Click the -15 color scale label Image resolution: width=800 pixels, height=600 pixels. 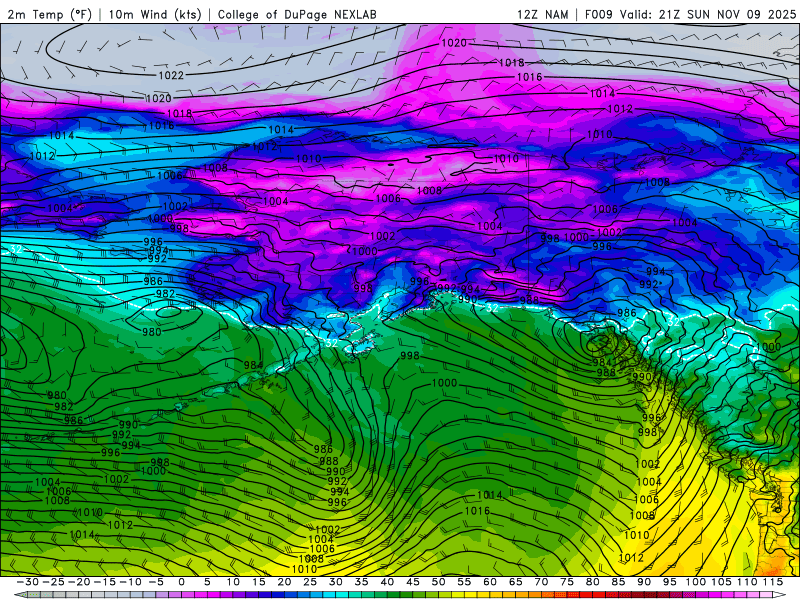click(105, 582)
